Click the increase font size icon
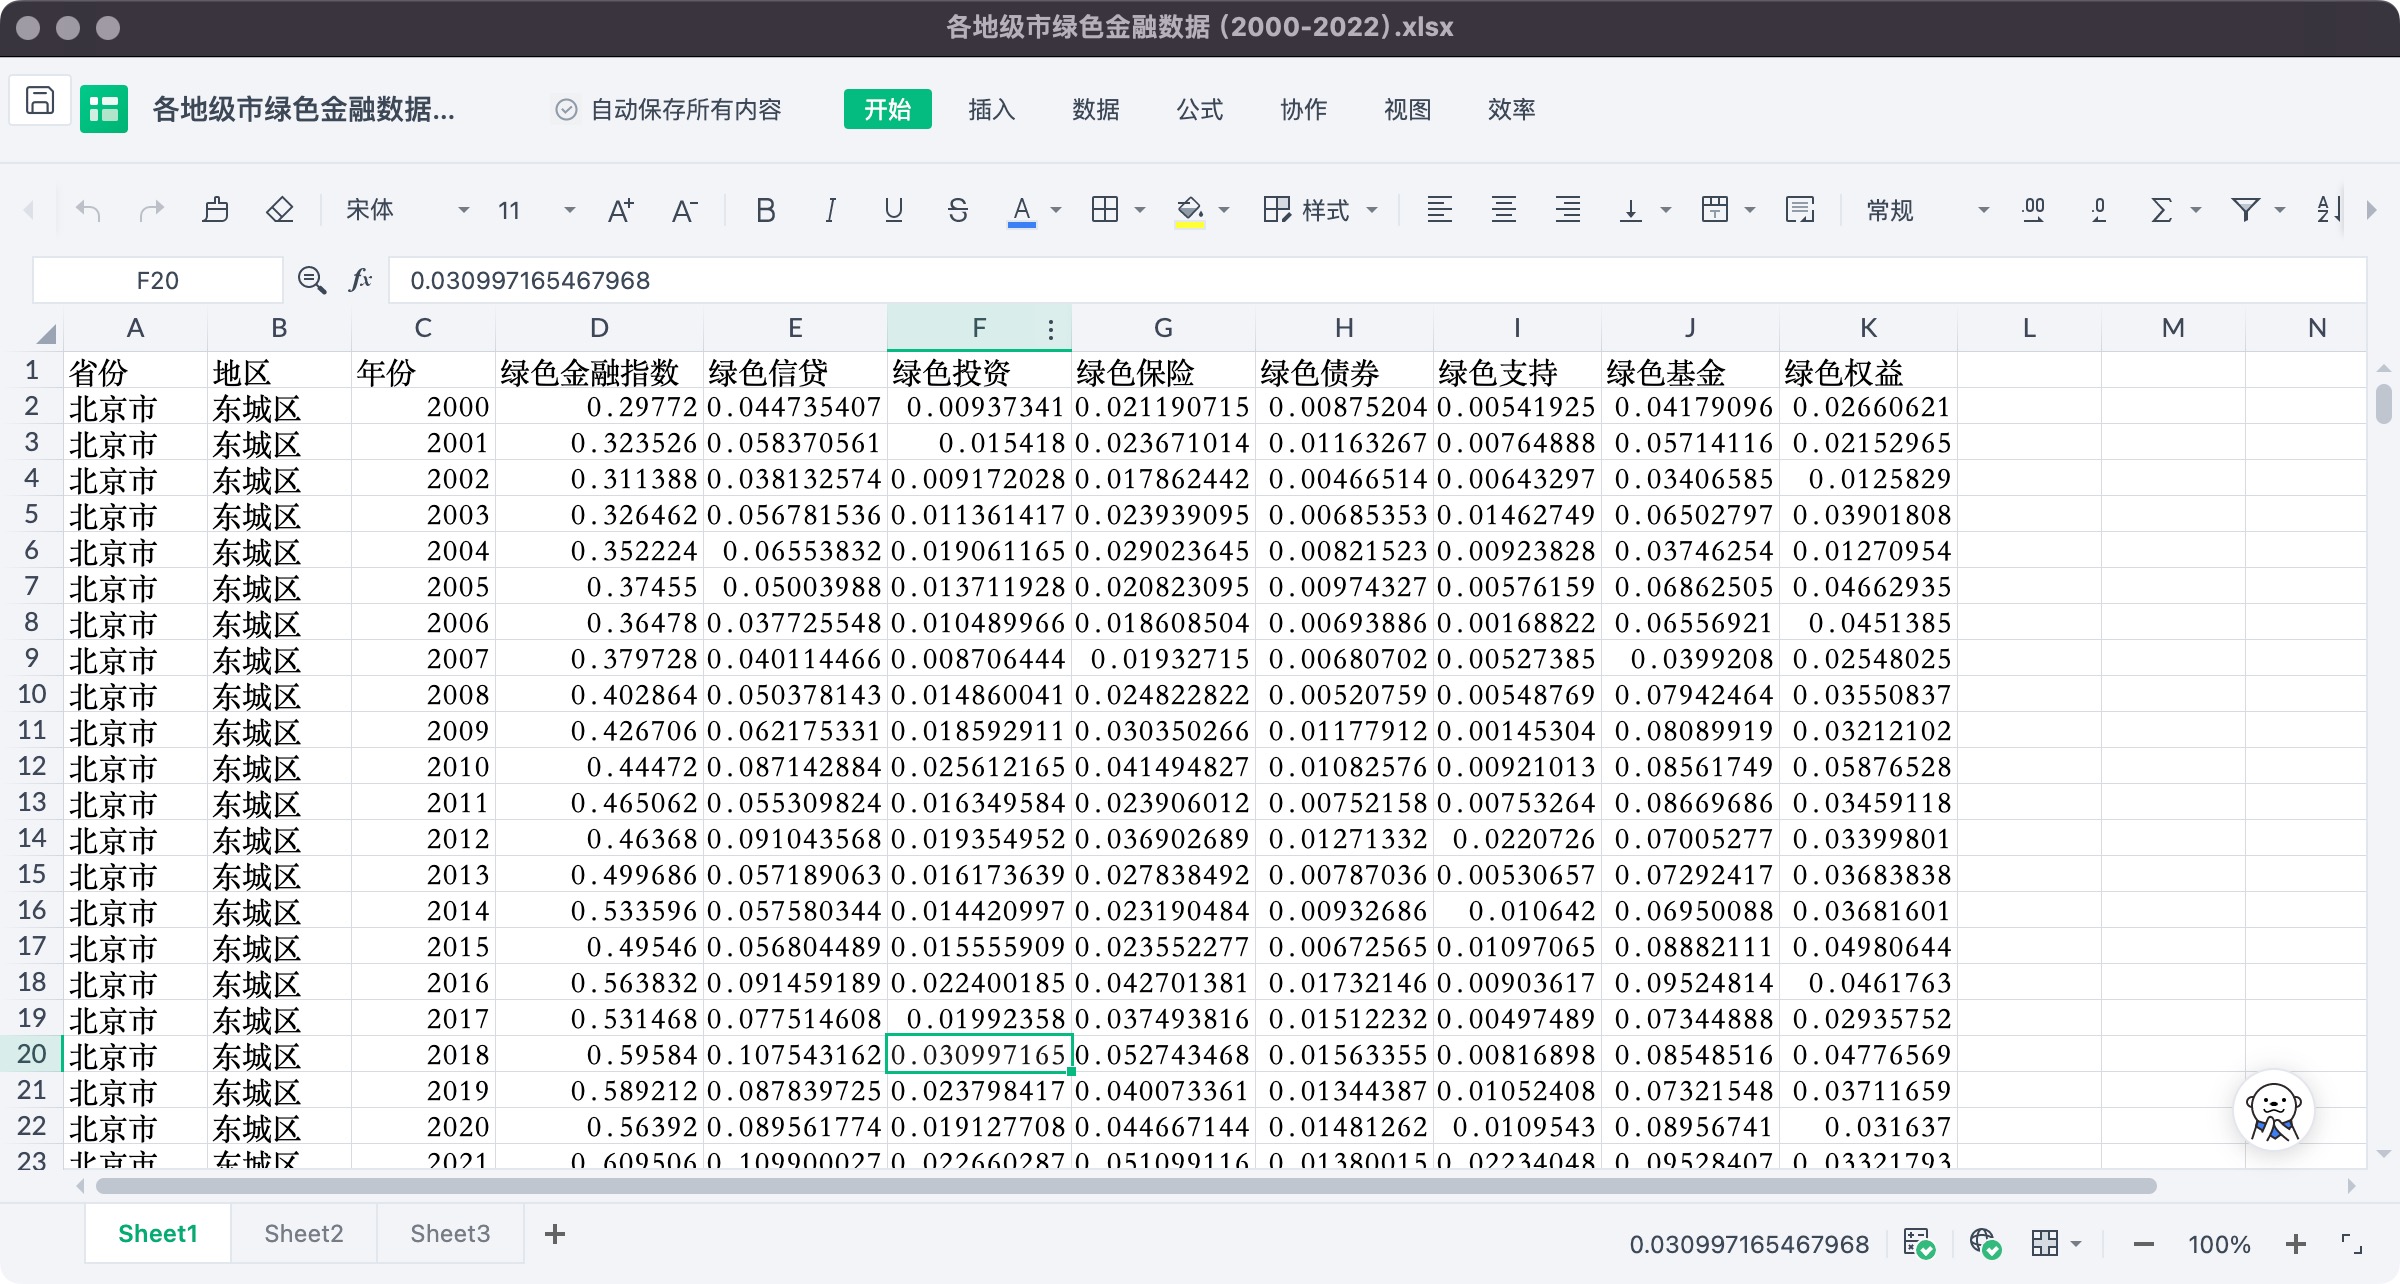 click(620, 210)
